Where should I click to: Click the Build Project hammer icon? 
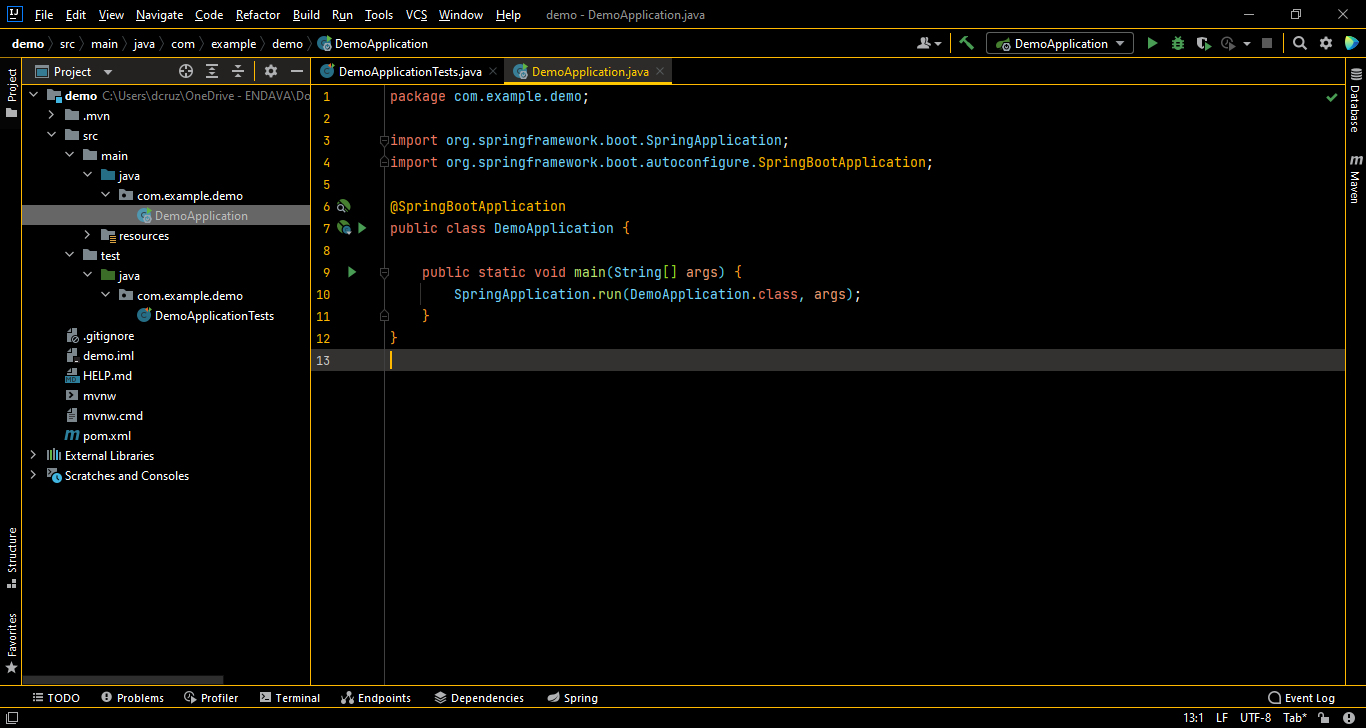pyautogui.click(x=966, y=43)
